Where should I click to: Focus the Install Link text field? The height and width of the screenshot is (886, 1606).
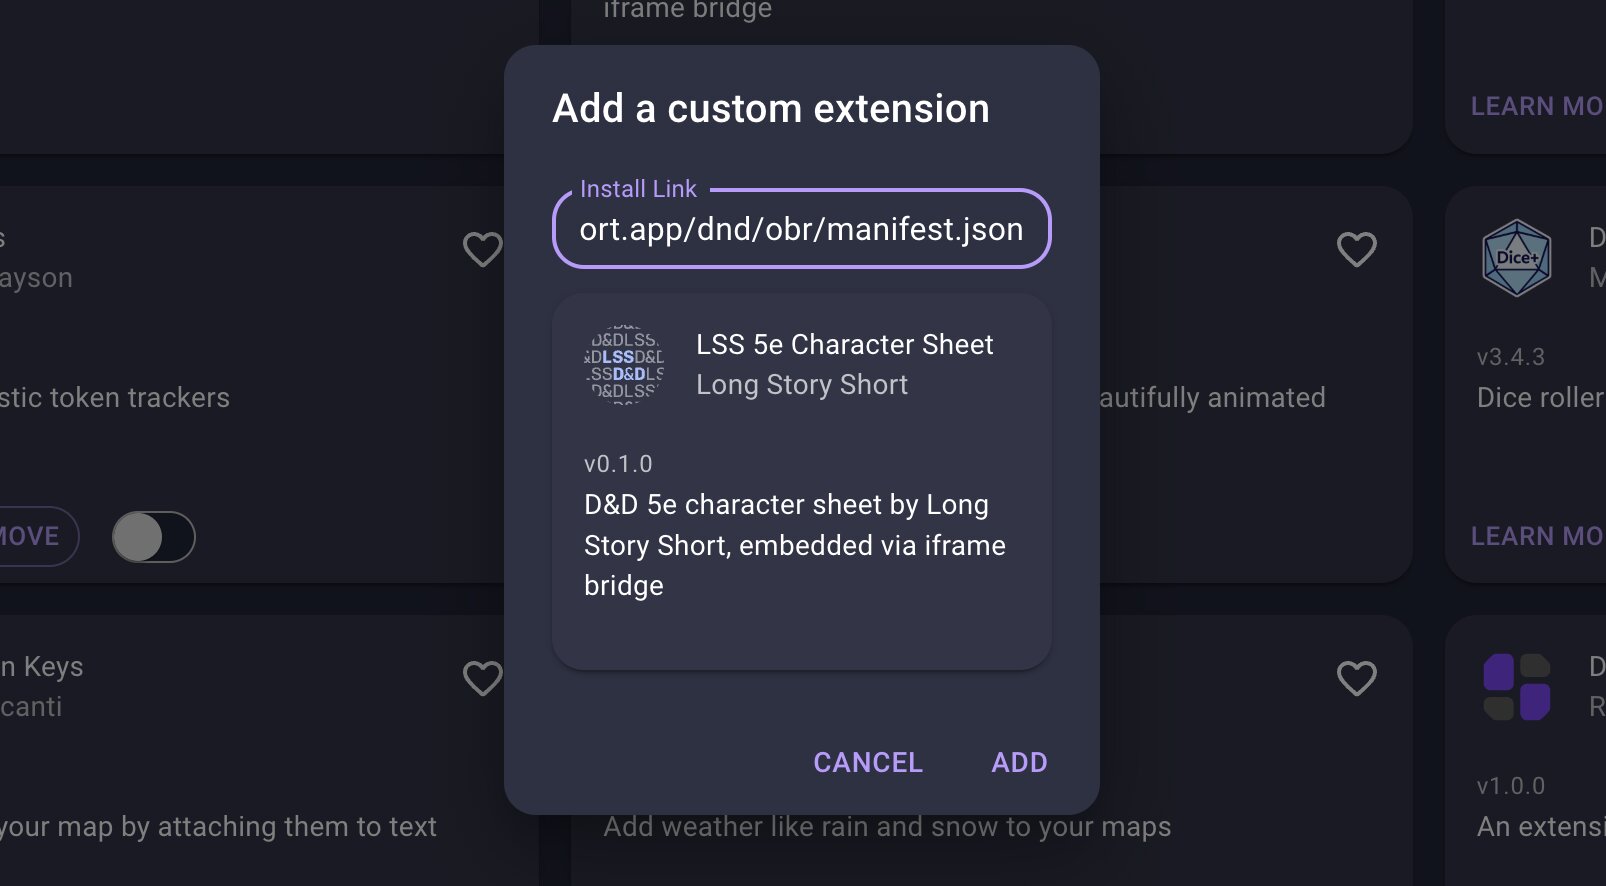click(x=801, y=229)
